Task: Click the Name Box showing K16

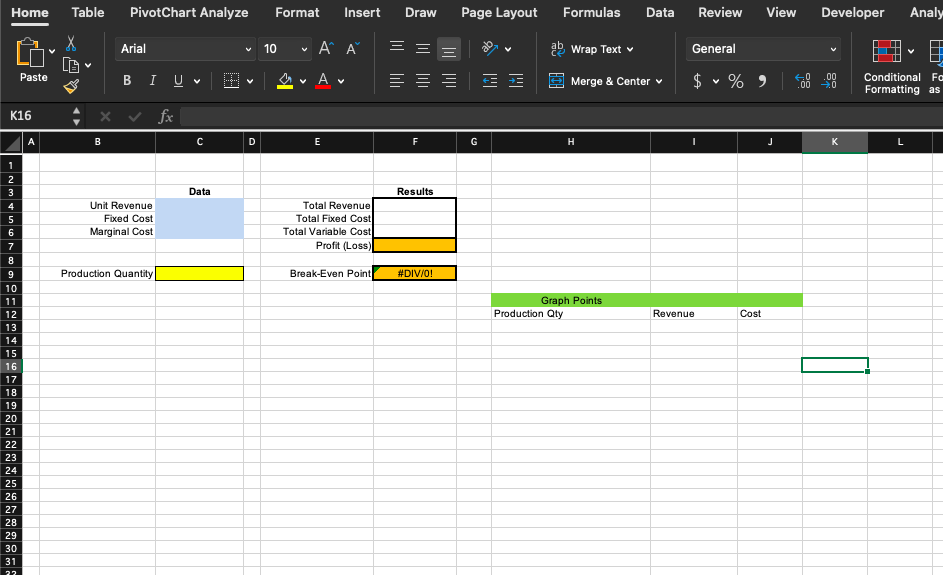Action: pyautogui.click(x=36, y=116)
